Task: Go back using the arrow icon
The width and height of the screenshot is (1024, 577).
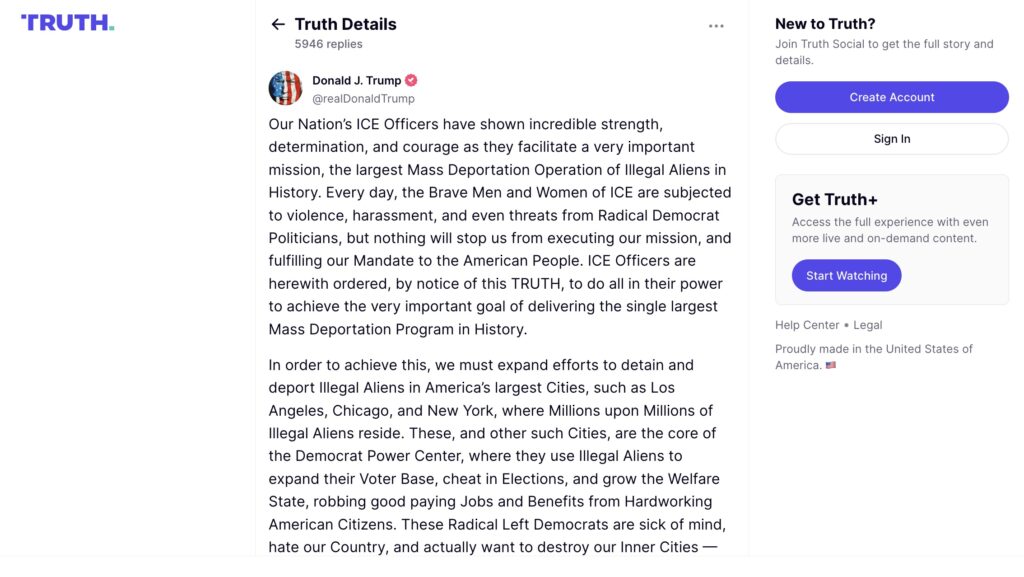Action: (x=278, y=25)
